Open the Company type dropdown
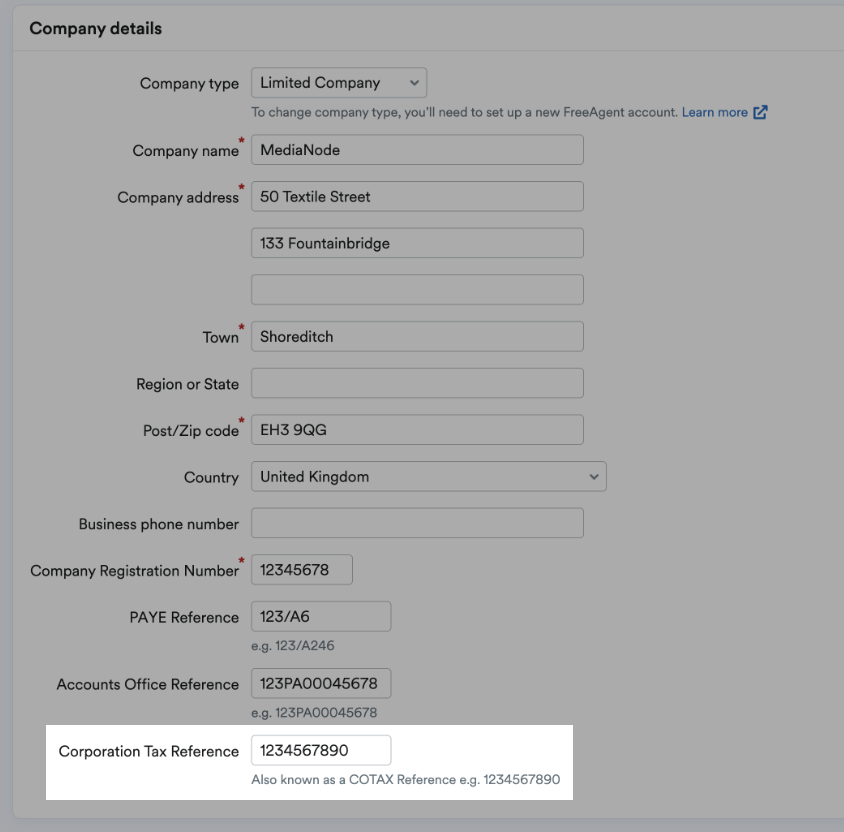This screenshot has width=844, height=832. click(339, 83)
